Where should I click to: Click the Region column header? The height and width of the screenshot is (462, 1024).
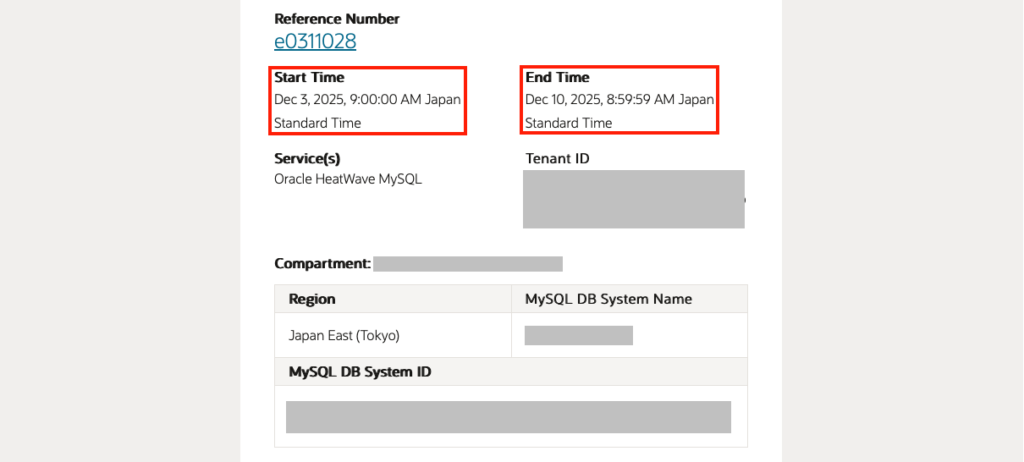pos(312,299)
